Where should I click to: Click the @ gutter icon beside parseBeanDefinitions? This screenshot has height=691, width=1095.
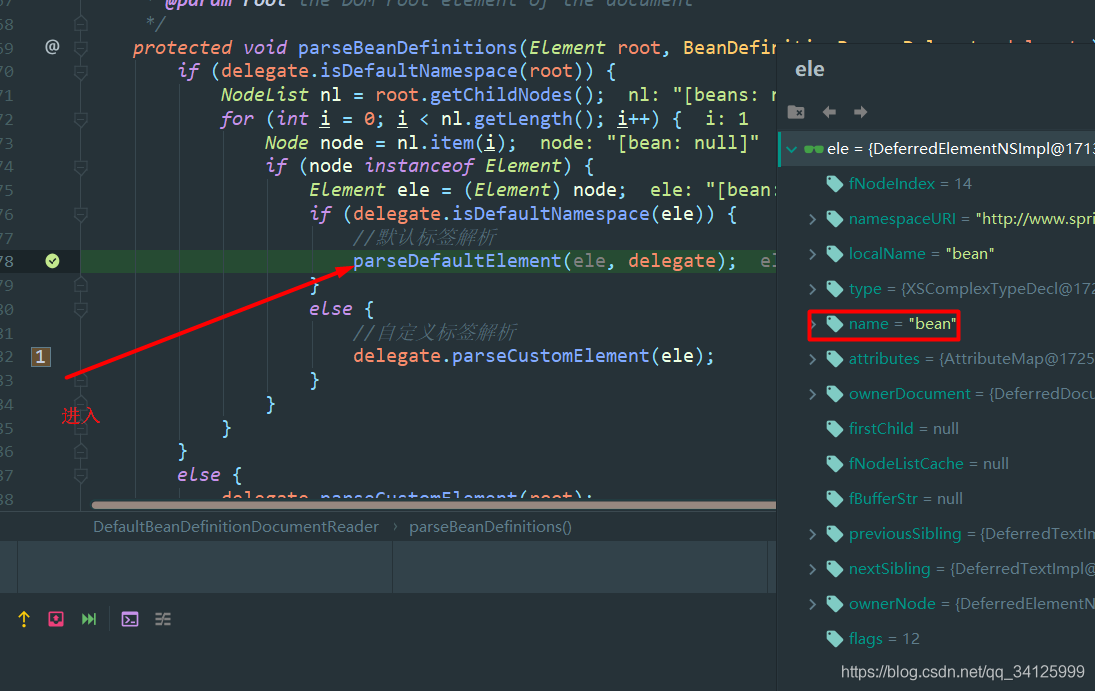pos(52,46)
